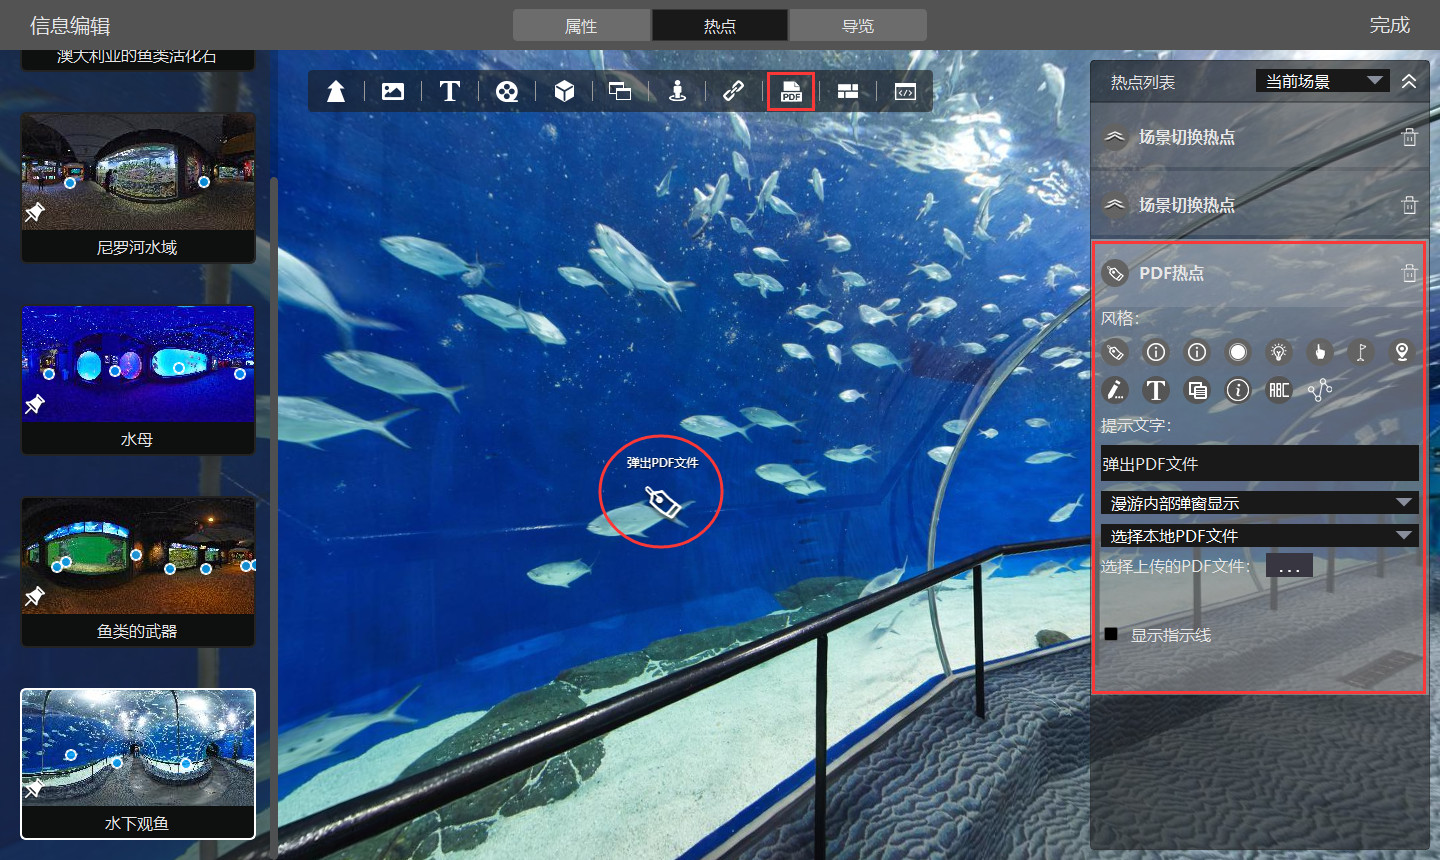
Task: Switch to the 导览 tab
Action: (x=858, y=26)
